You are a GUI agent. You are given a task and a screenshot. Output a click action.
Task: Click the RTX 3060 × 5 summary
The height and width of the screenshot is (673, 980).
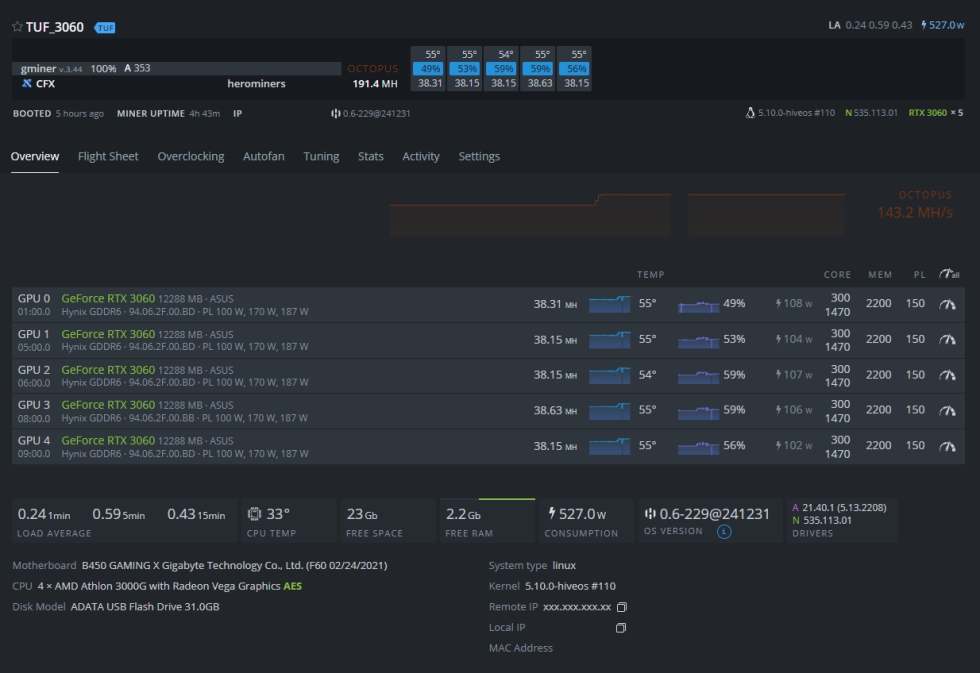(936, 113)
